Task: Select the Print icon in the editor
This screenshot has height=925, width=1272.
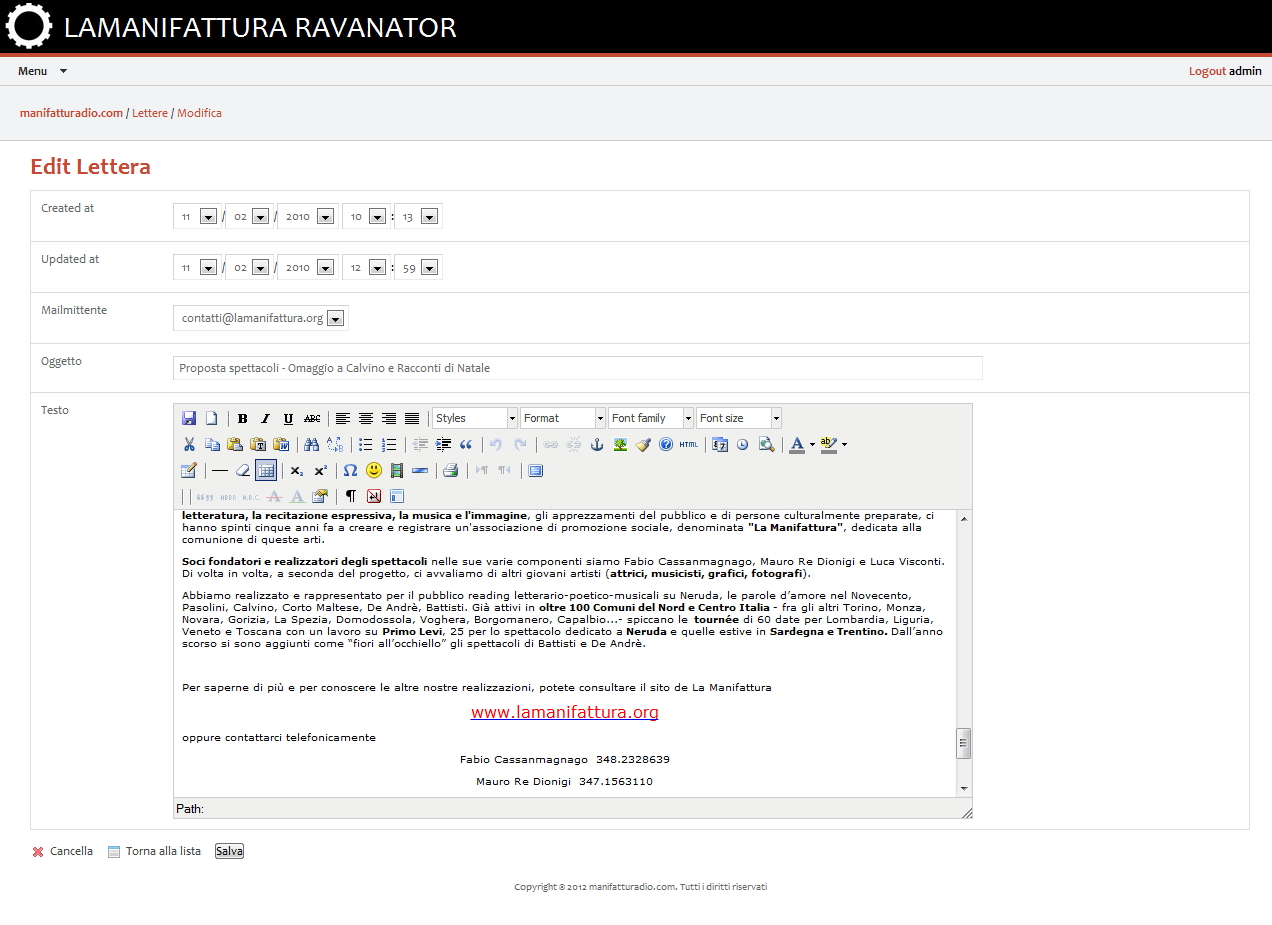Action: coord(448,469)
